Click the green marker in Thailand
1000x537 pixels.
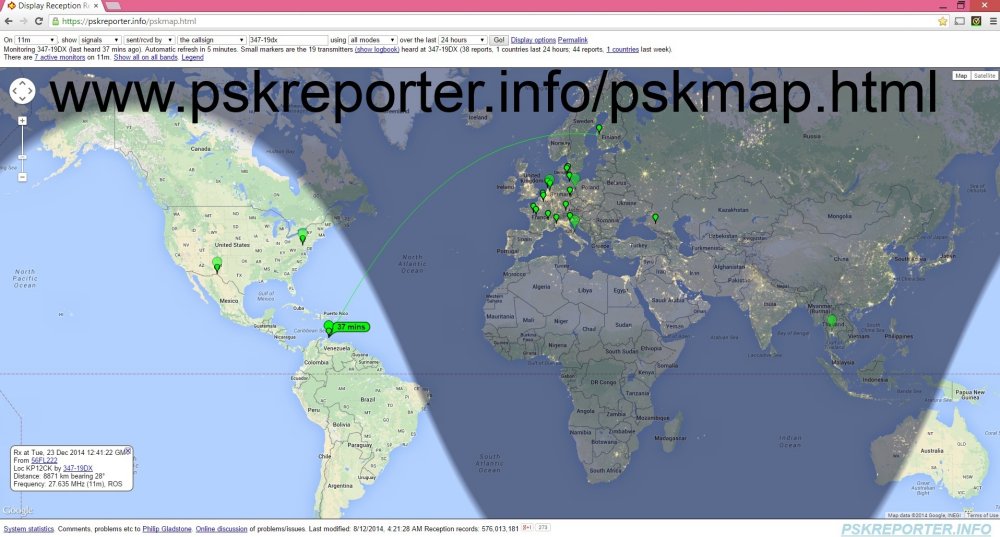(831, 321)
